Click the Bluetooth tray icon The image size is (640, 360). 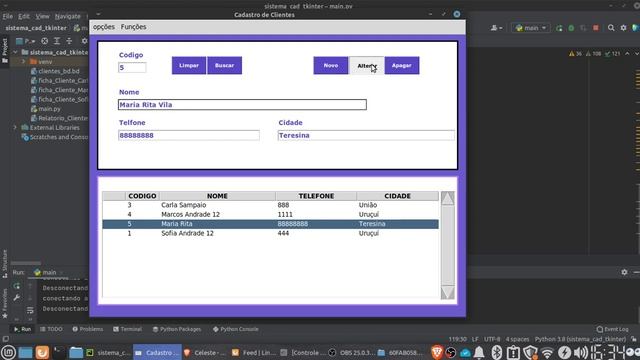click(496, 353)
